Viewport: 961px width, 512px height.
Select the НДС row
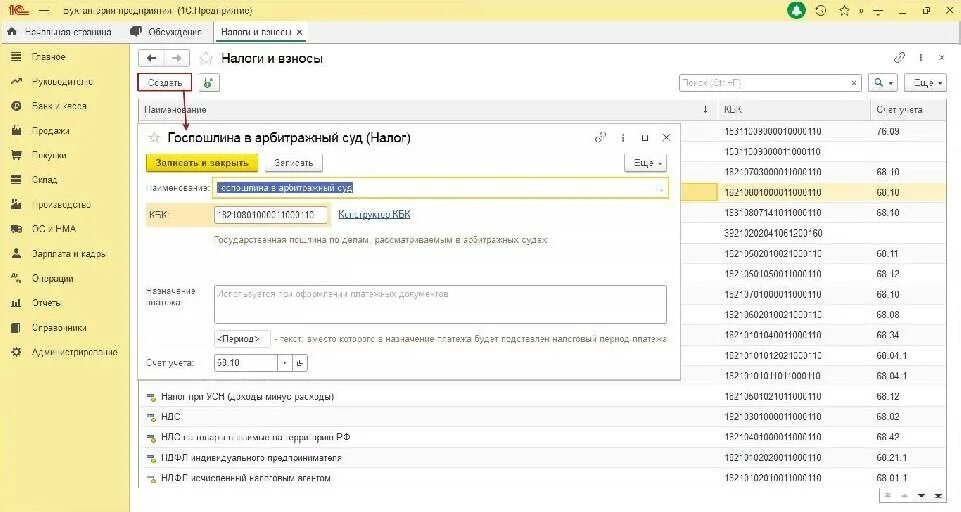pos(541,417)
